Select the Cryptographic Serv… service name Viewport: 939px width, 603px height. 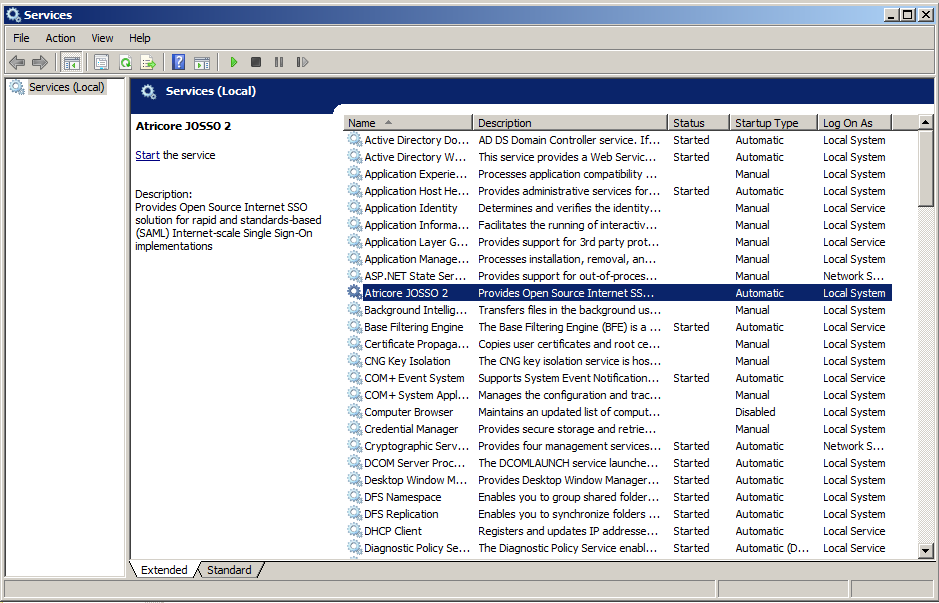pyautogui.click(x=416, y=446)
